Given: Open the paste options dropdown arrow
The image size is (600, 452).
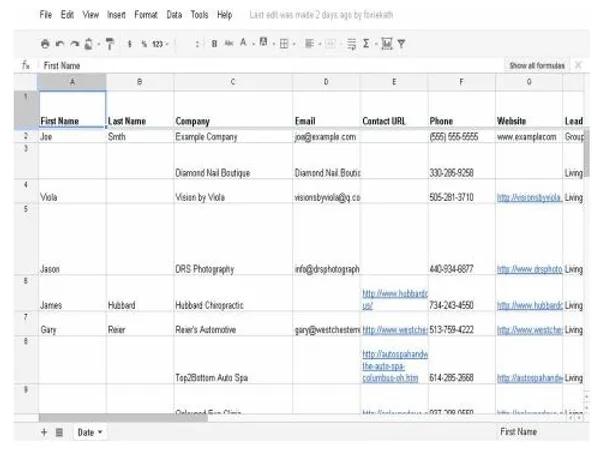Looking at the screenshot, I should [x=99, y=44].
